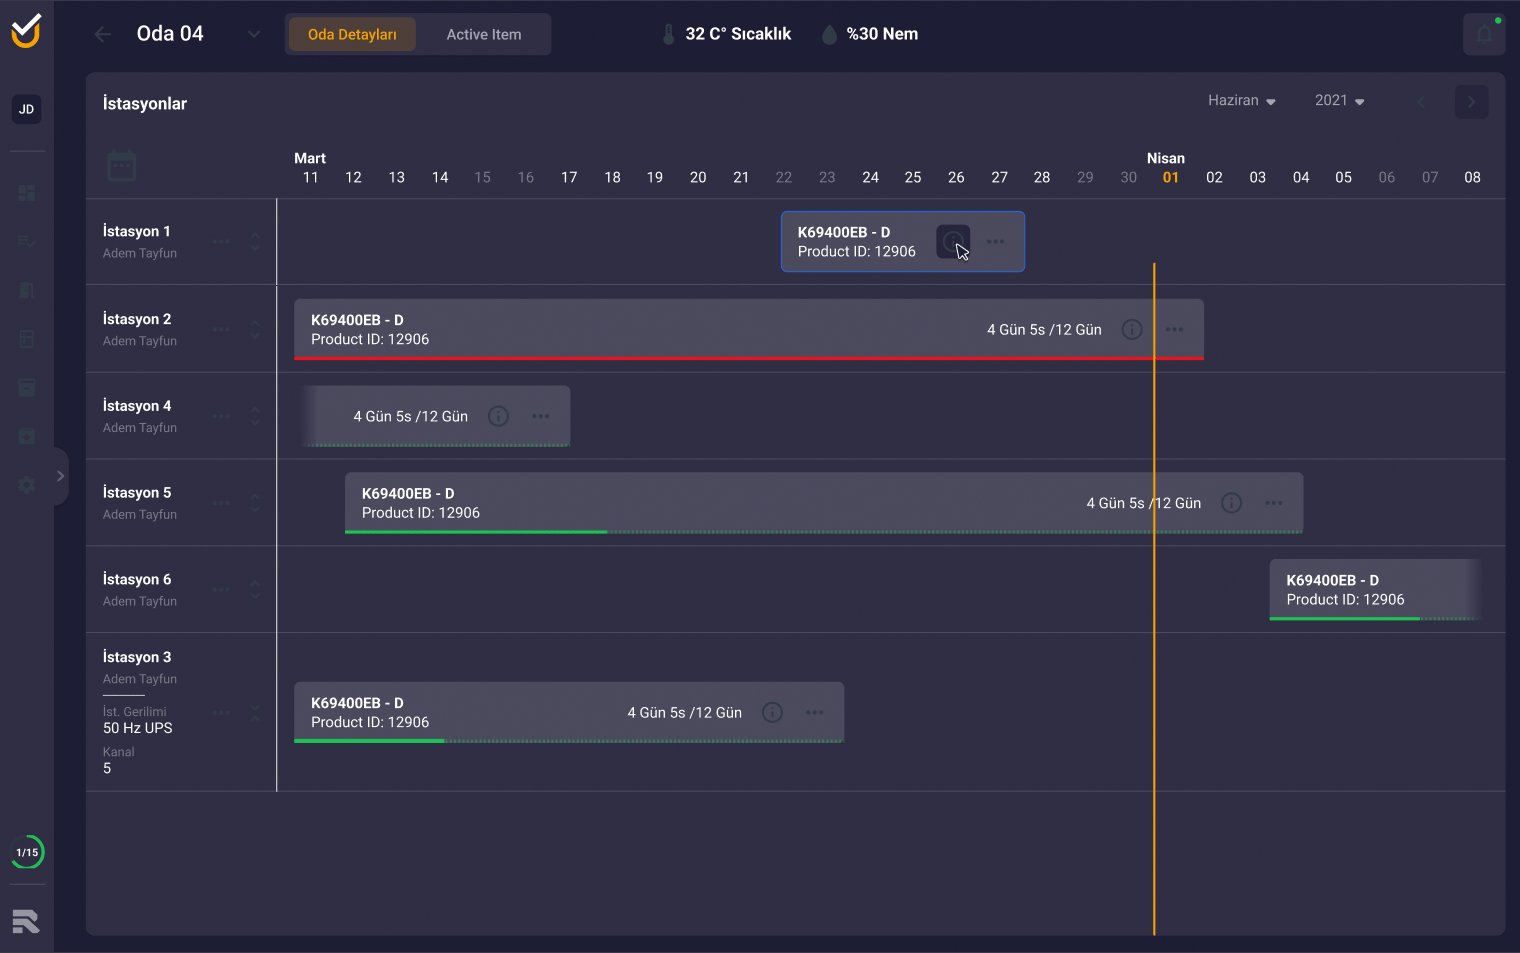Click the "50 Hz UPS" value

click(x=138, y=728)
